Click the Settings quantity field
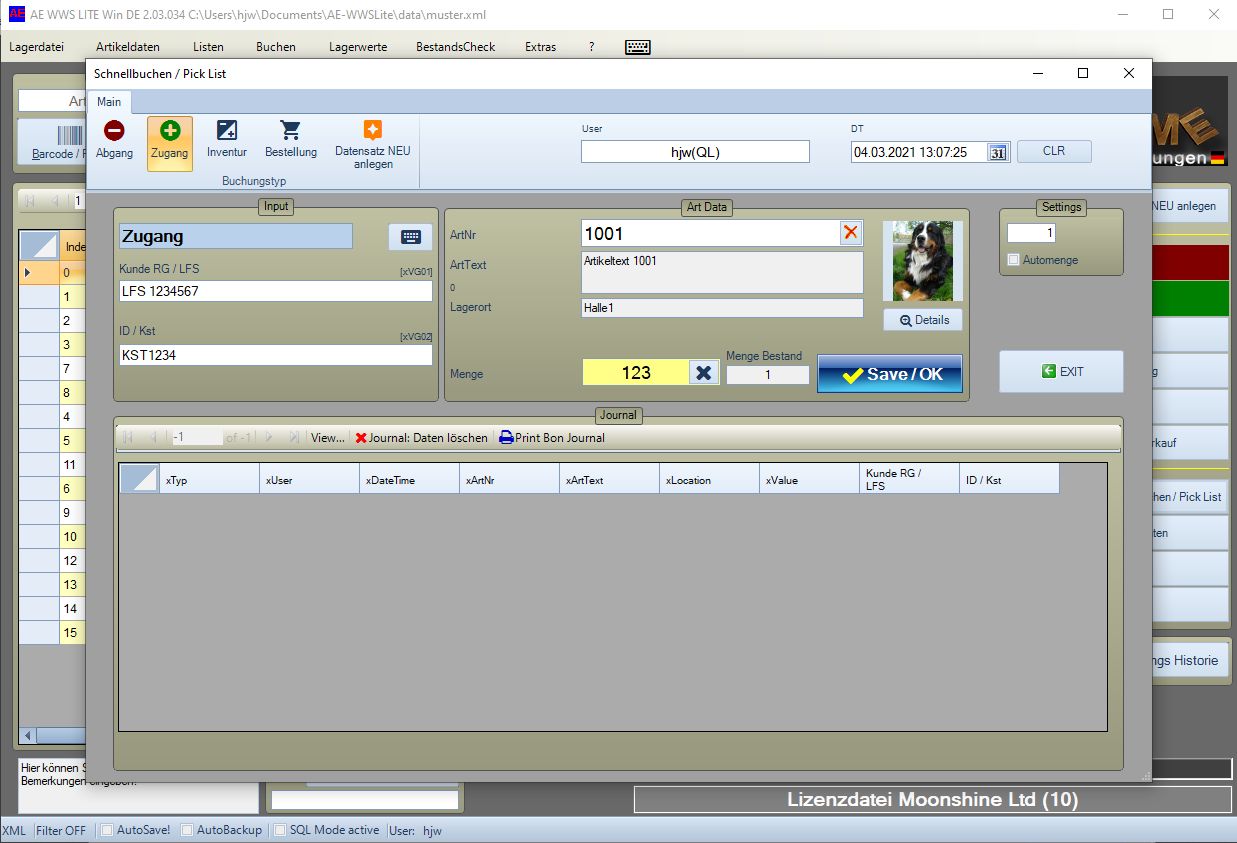 (x=1030, y=233)
